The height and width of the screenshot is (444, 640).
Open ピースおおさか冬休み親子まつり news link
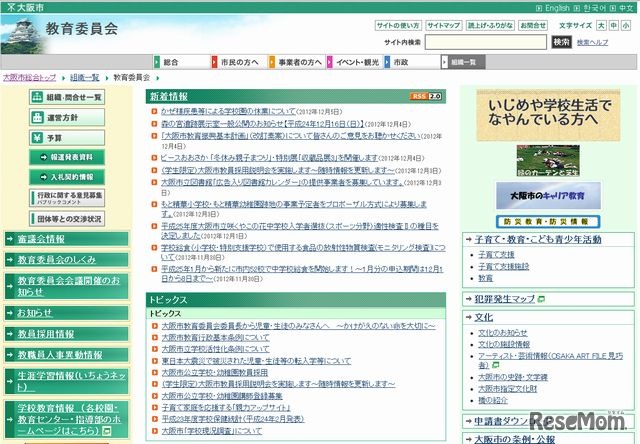coord(269,158)
